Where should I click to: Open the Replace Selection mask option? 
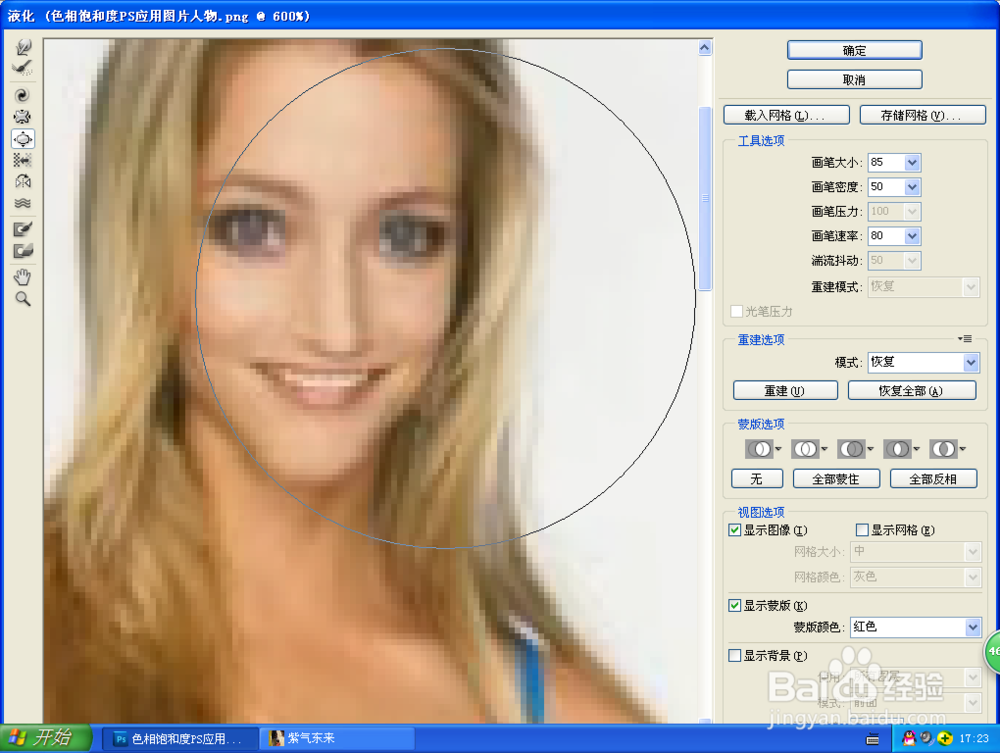pos(763,449)
